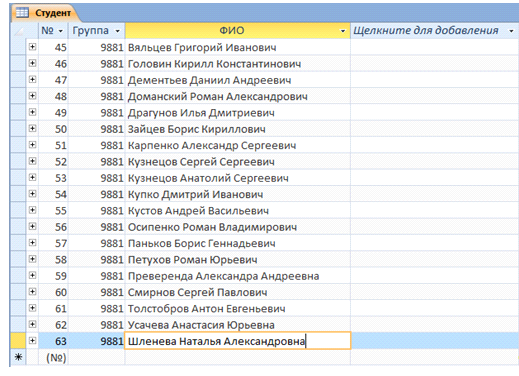
Task: Select cell Усачева Анастасия Юрьевна
Action: (238, 325)
